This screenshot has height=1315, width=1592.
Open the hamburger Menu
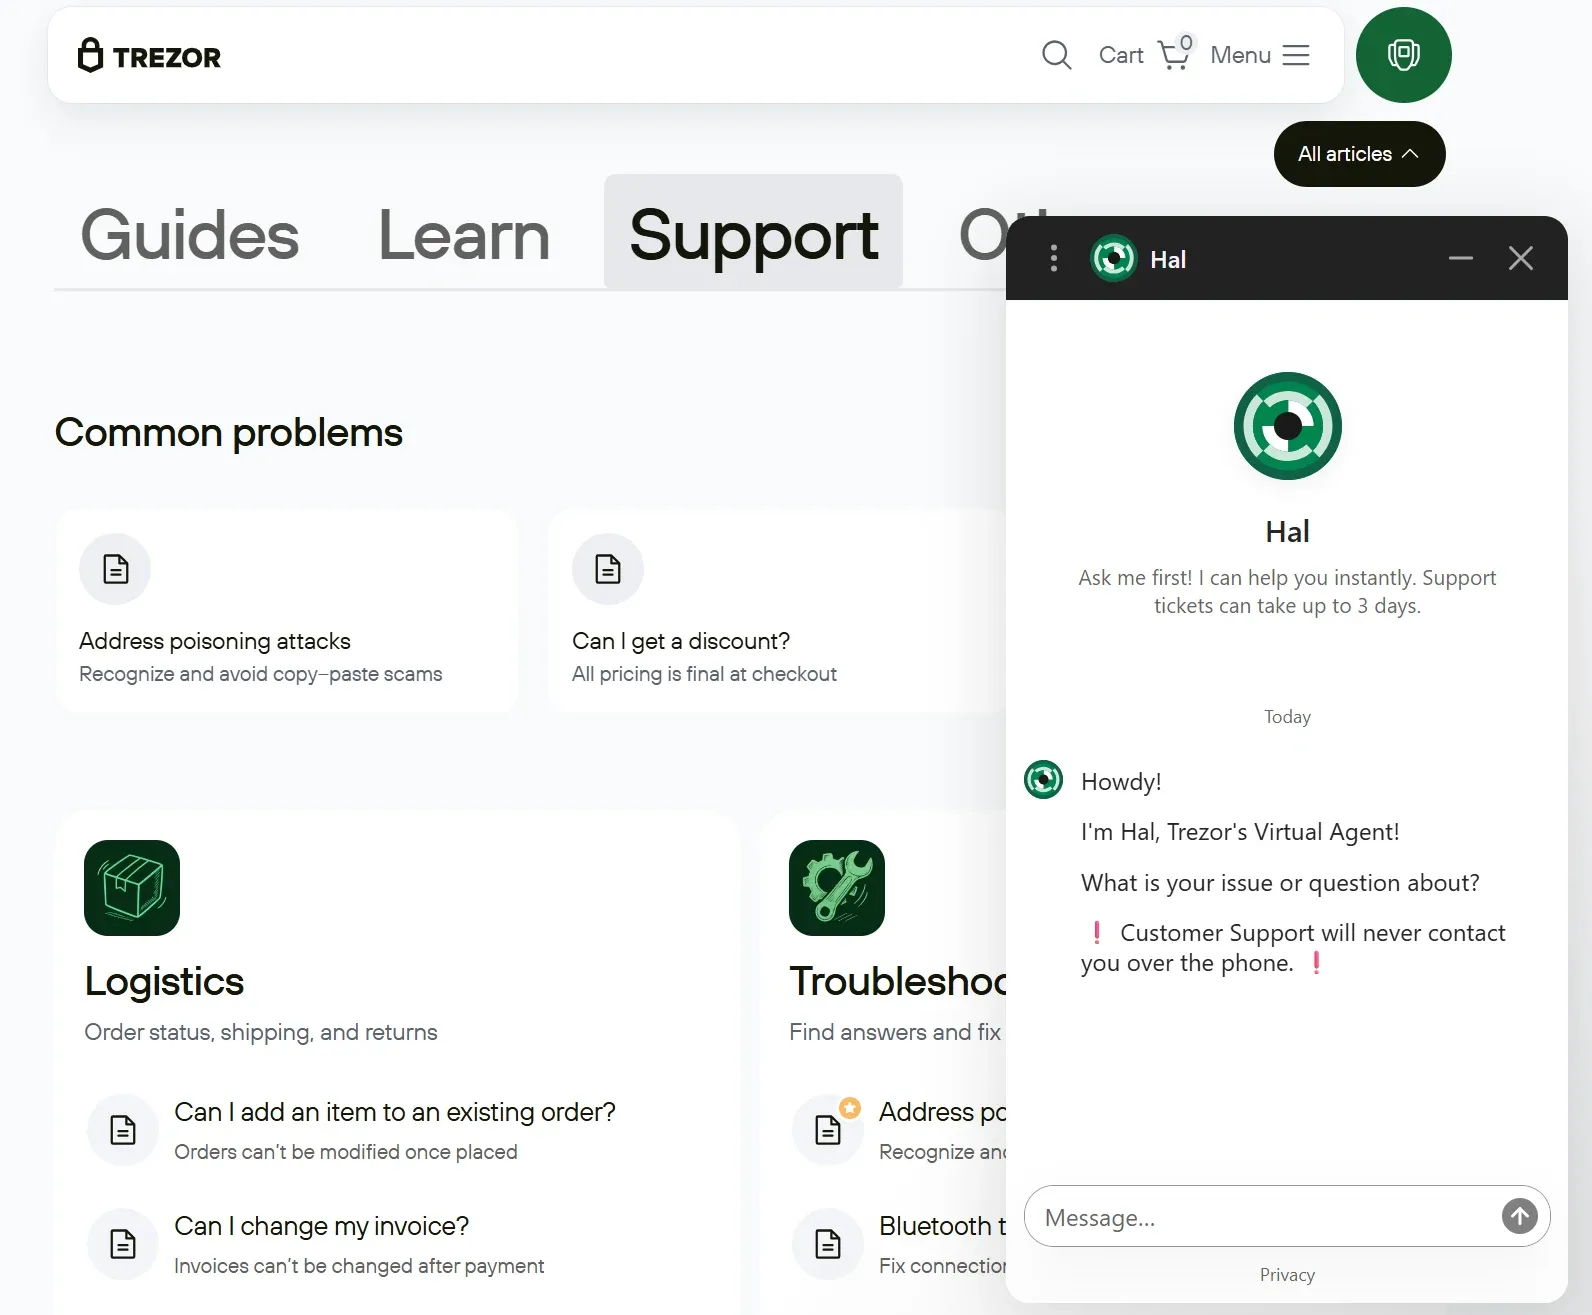(1295, 55)
